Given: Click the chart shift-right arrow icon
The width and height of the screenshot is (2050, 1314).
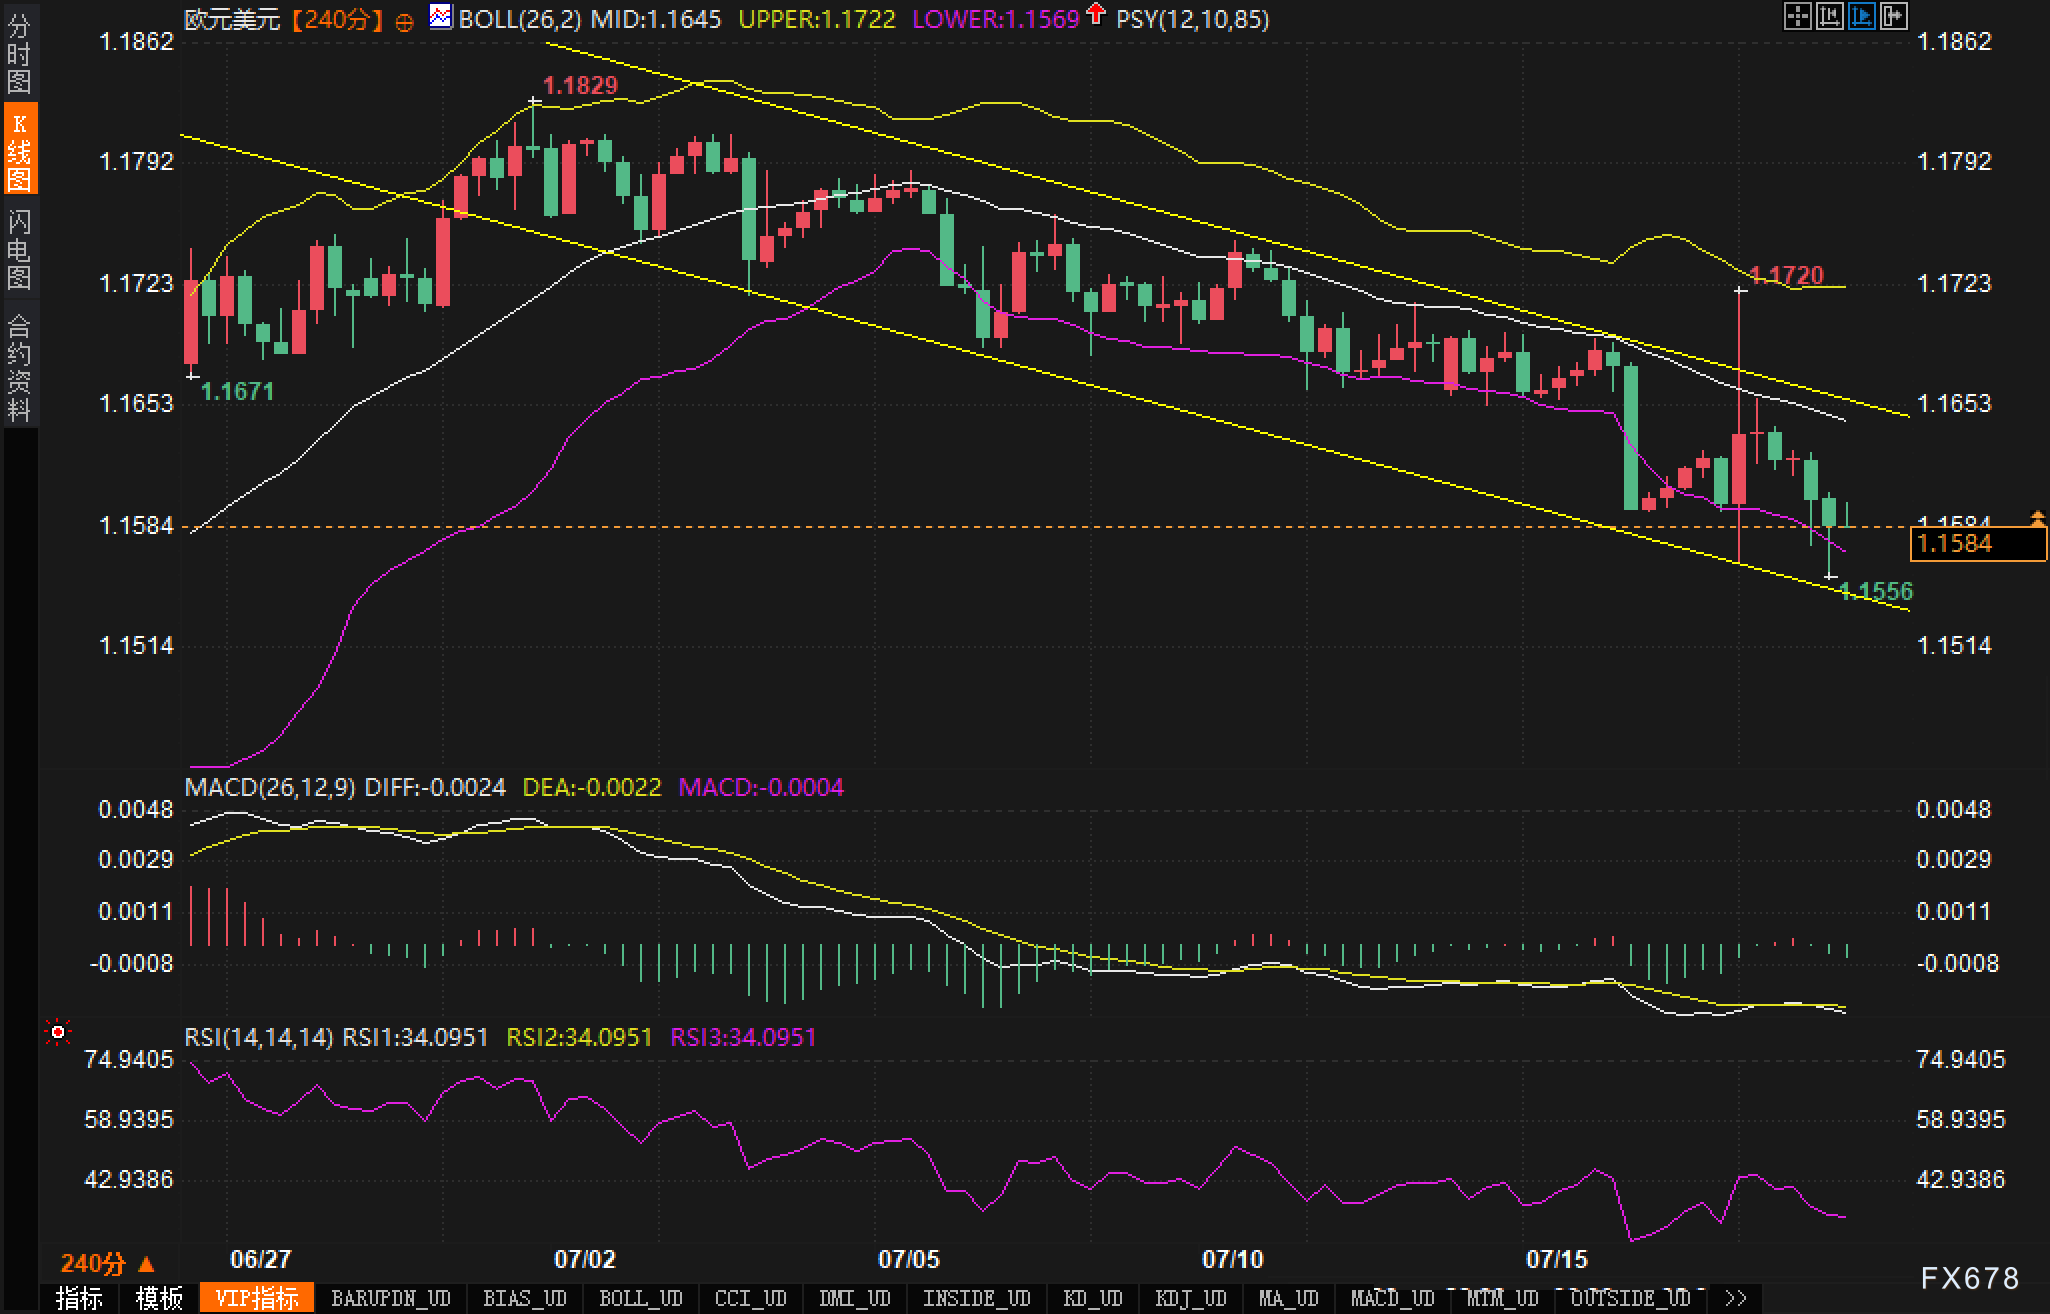Looking at the screenshot, I should (1894, 16).
